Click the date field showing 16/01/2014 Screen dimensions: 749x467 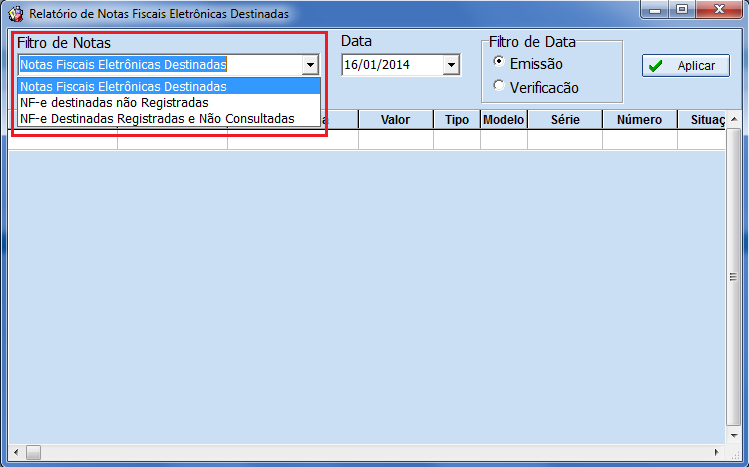(x=391, y=65)
